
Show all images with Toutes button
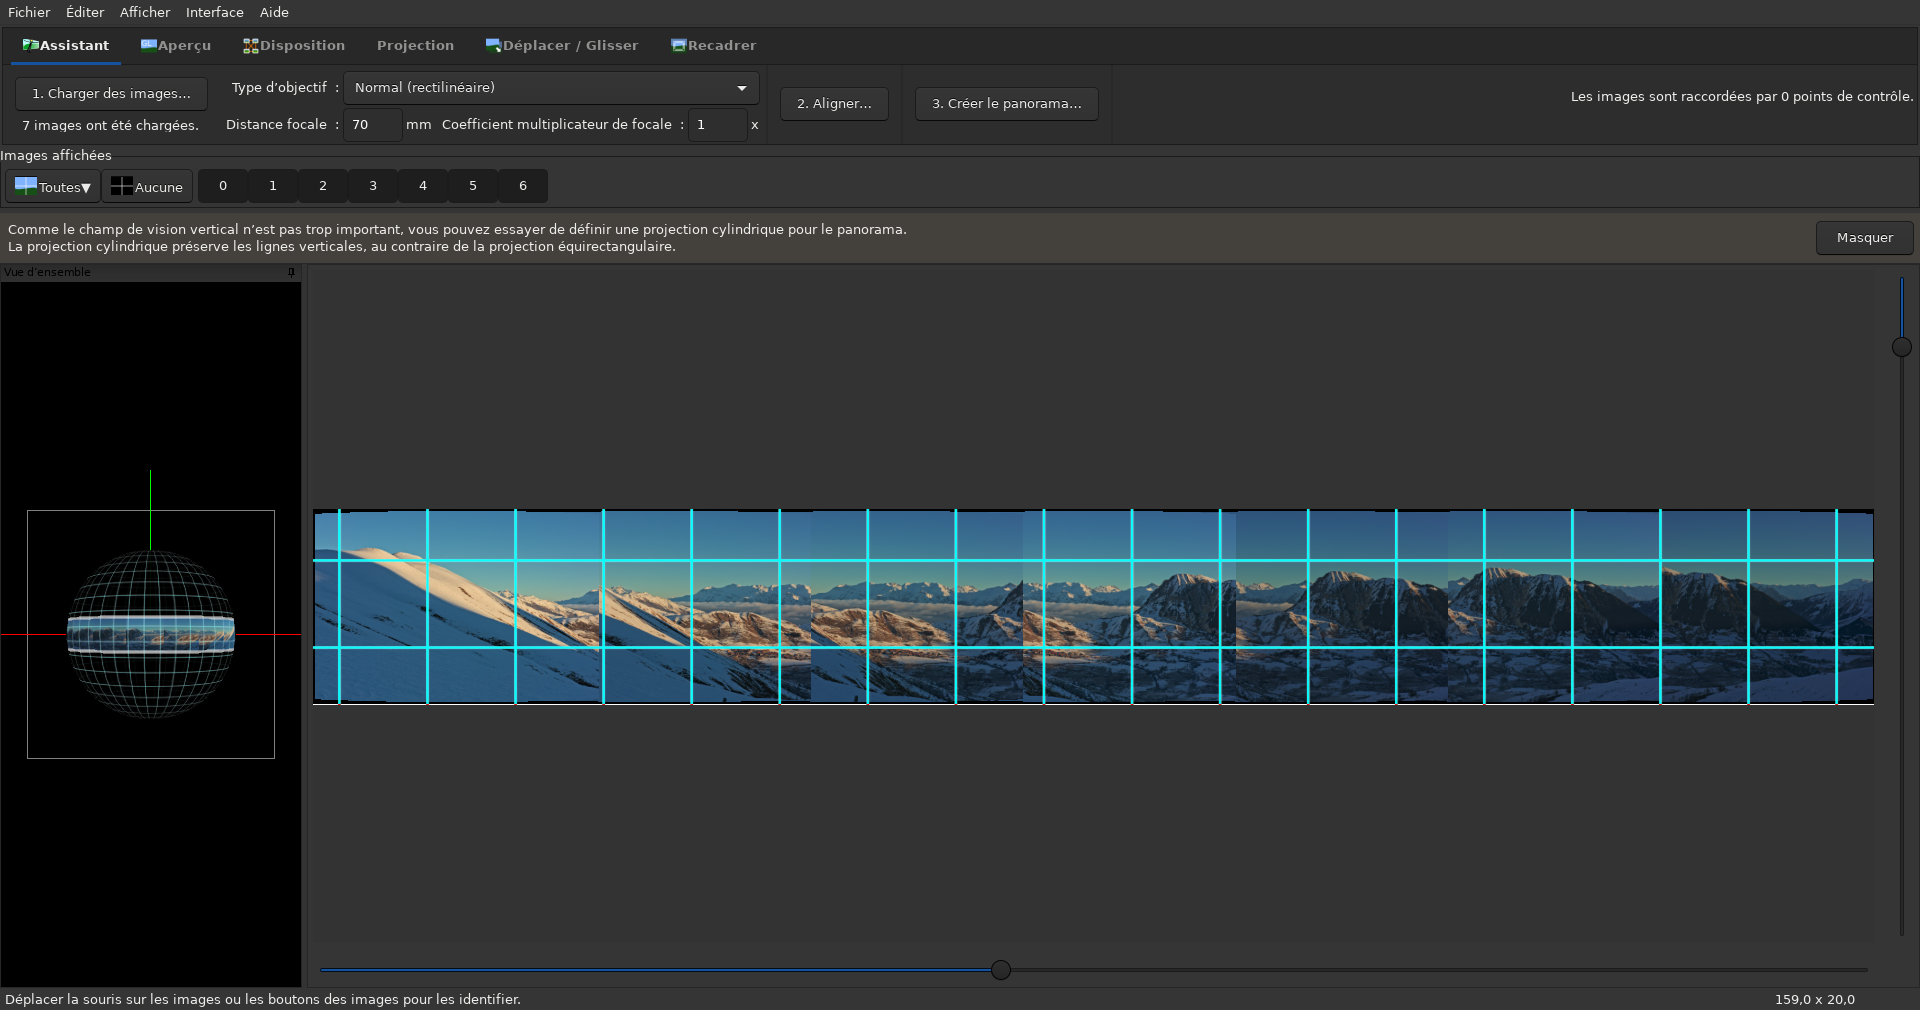[x=53, y=187]
